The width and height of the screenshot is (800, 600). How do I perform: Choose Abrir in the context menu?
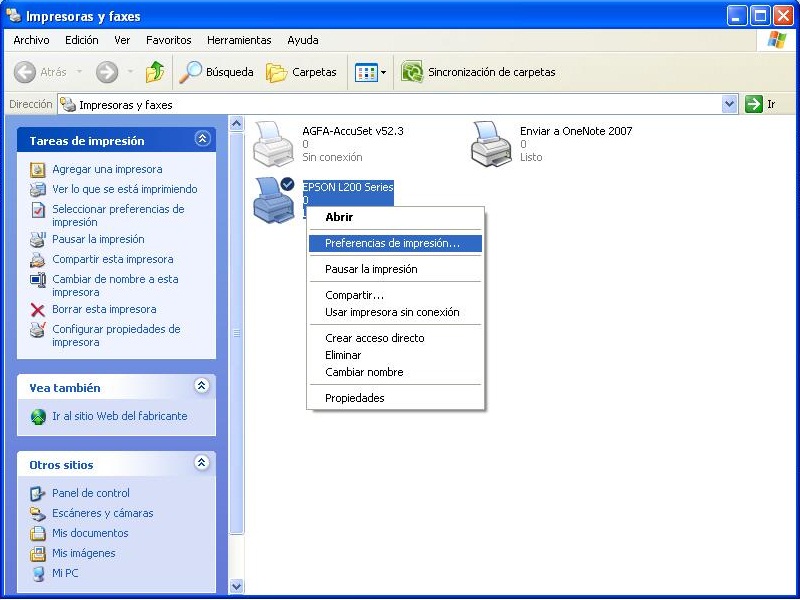point(395,217)
